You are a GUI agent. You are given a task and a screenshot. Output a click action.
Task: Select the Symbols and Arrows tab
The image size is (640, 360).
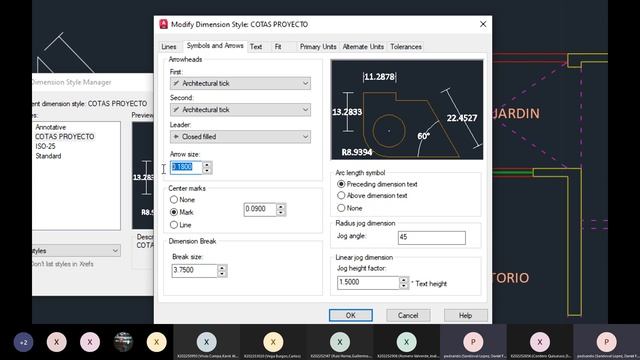point(215,46)
